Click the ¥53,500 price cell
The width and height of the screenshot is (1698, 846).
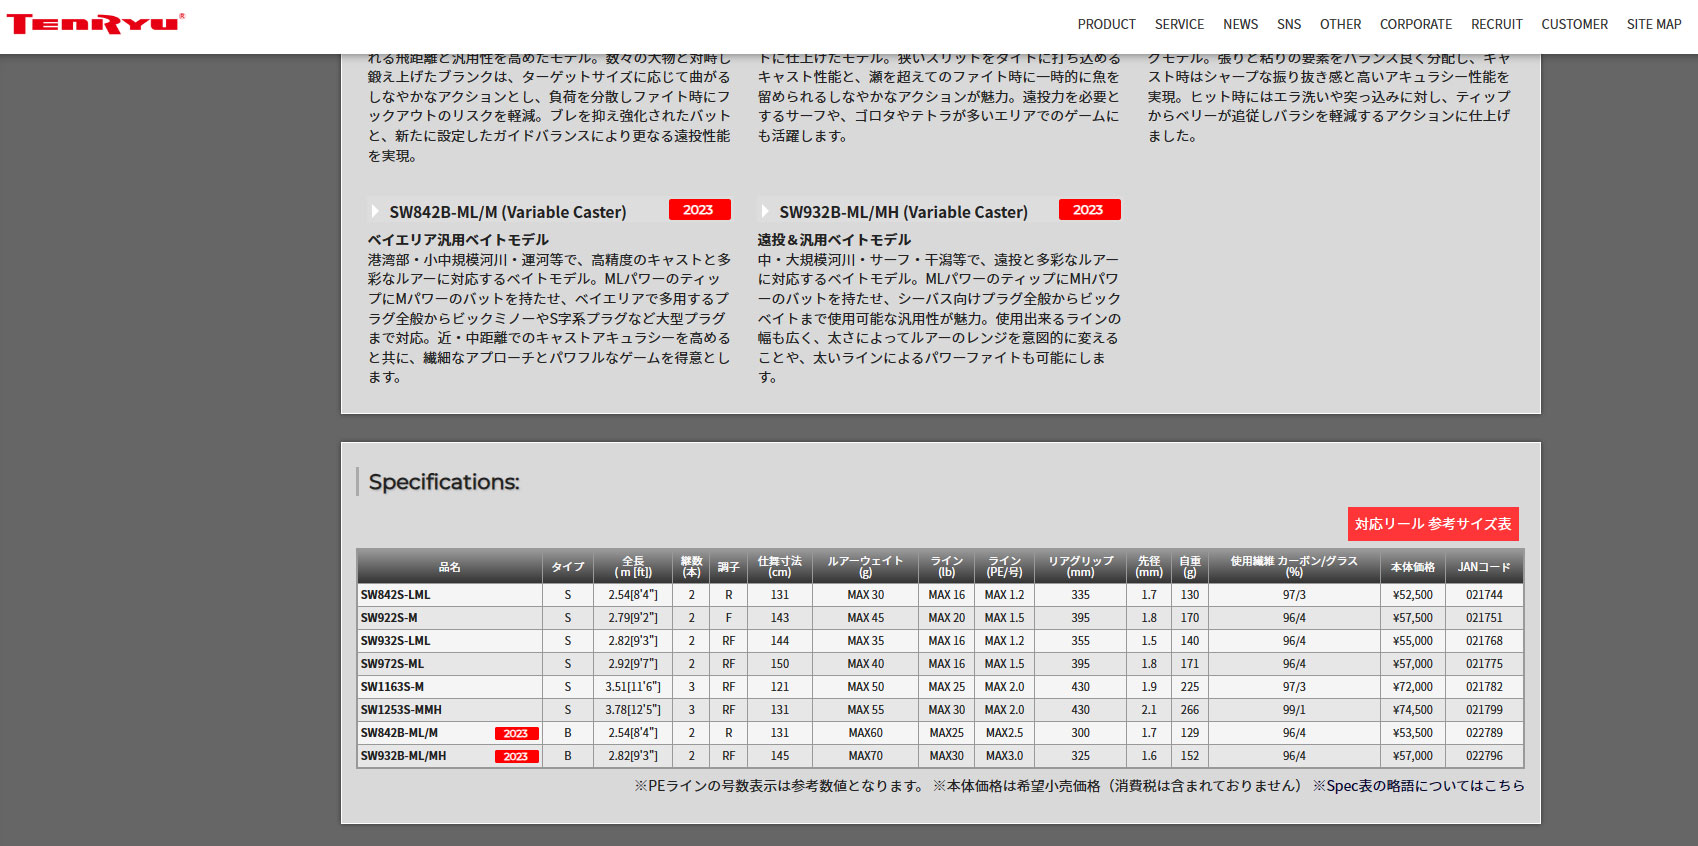pyautogui.click(x=1412, y=733)
